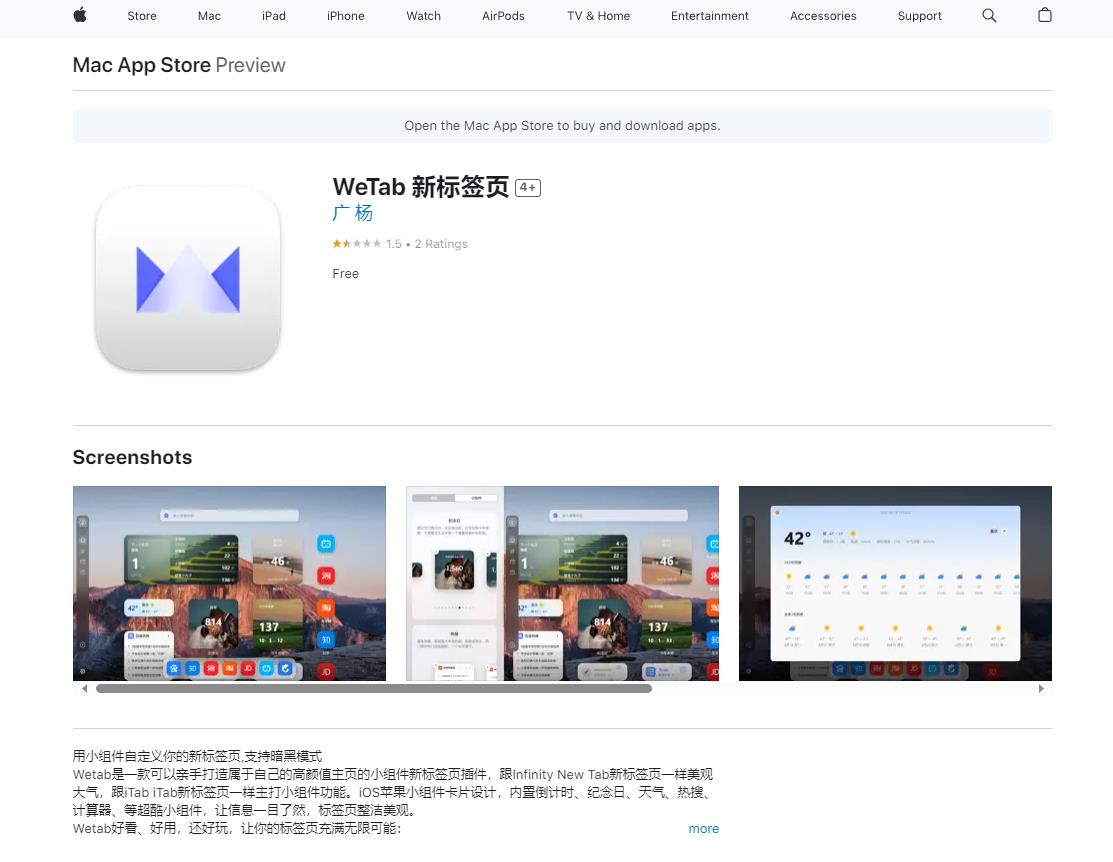Open the iPad menu item
The height and width of the screenshot is (862, 1113).
pyautogui.click(x=273, y=16)
